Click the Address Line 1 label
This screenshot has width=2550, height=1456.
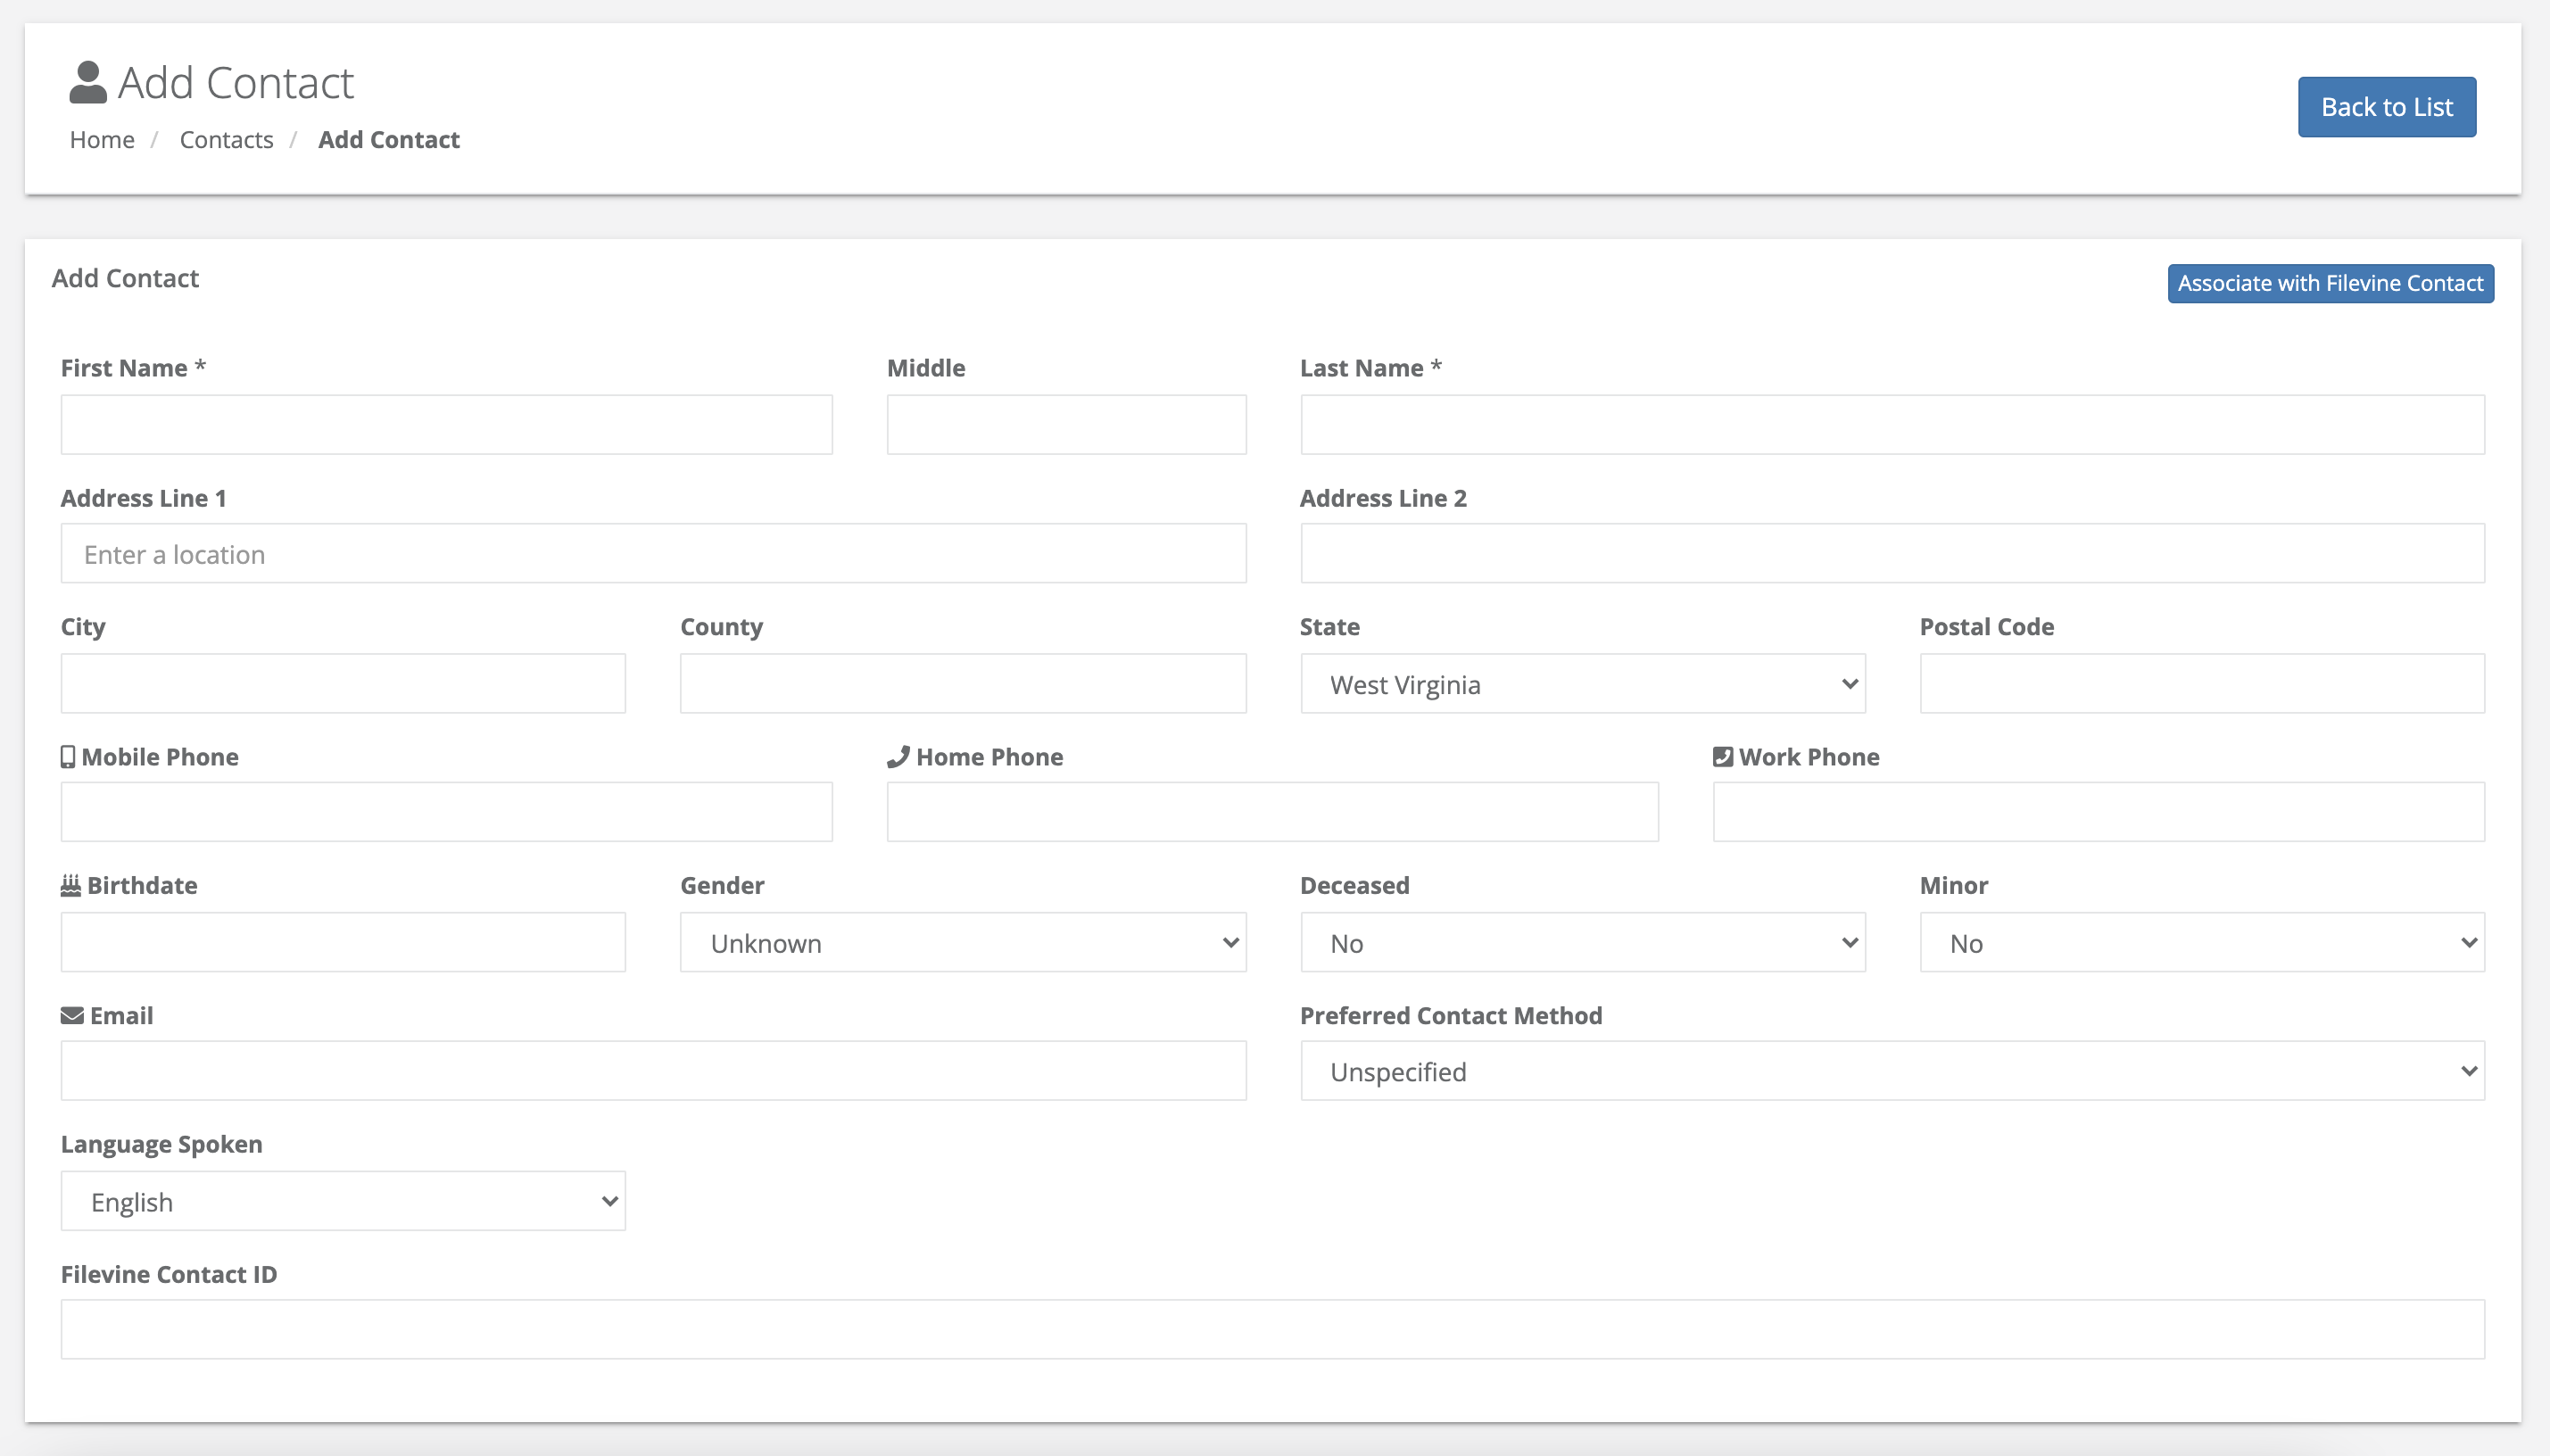click(144, 498)
